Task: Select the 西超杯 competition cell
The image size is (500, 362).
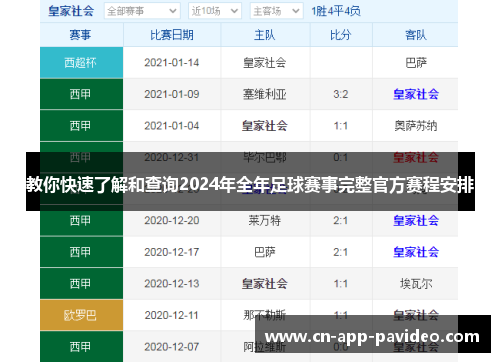Action: pyautogui.click(x=81, y=62)
